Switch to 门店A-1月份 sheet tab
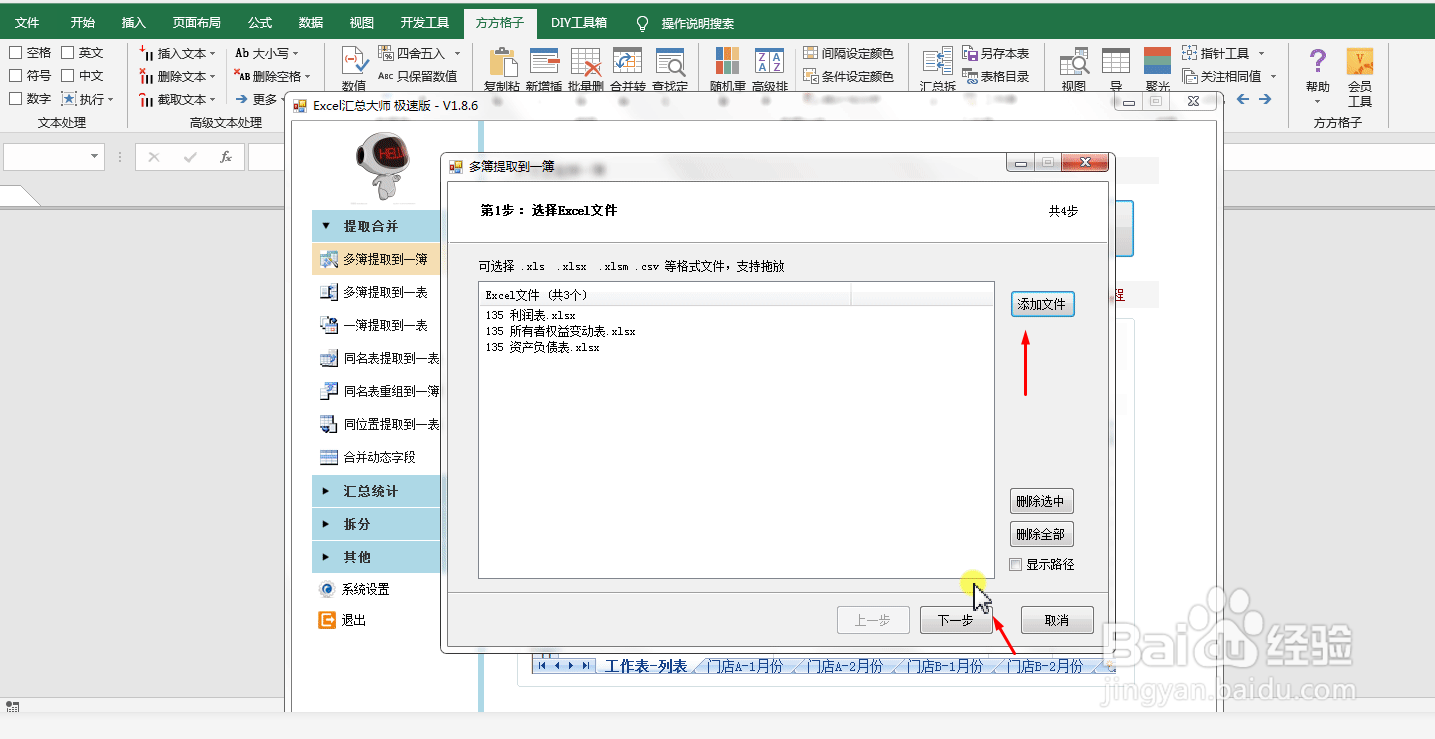Image resolution: width=1435 pixels, height=739 pixels. point(745,666)
